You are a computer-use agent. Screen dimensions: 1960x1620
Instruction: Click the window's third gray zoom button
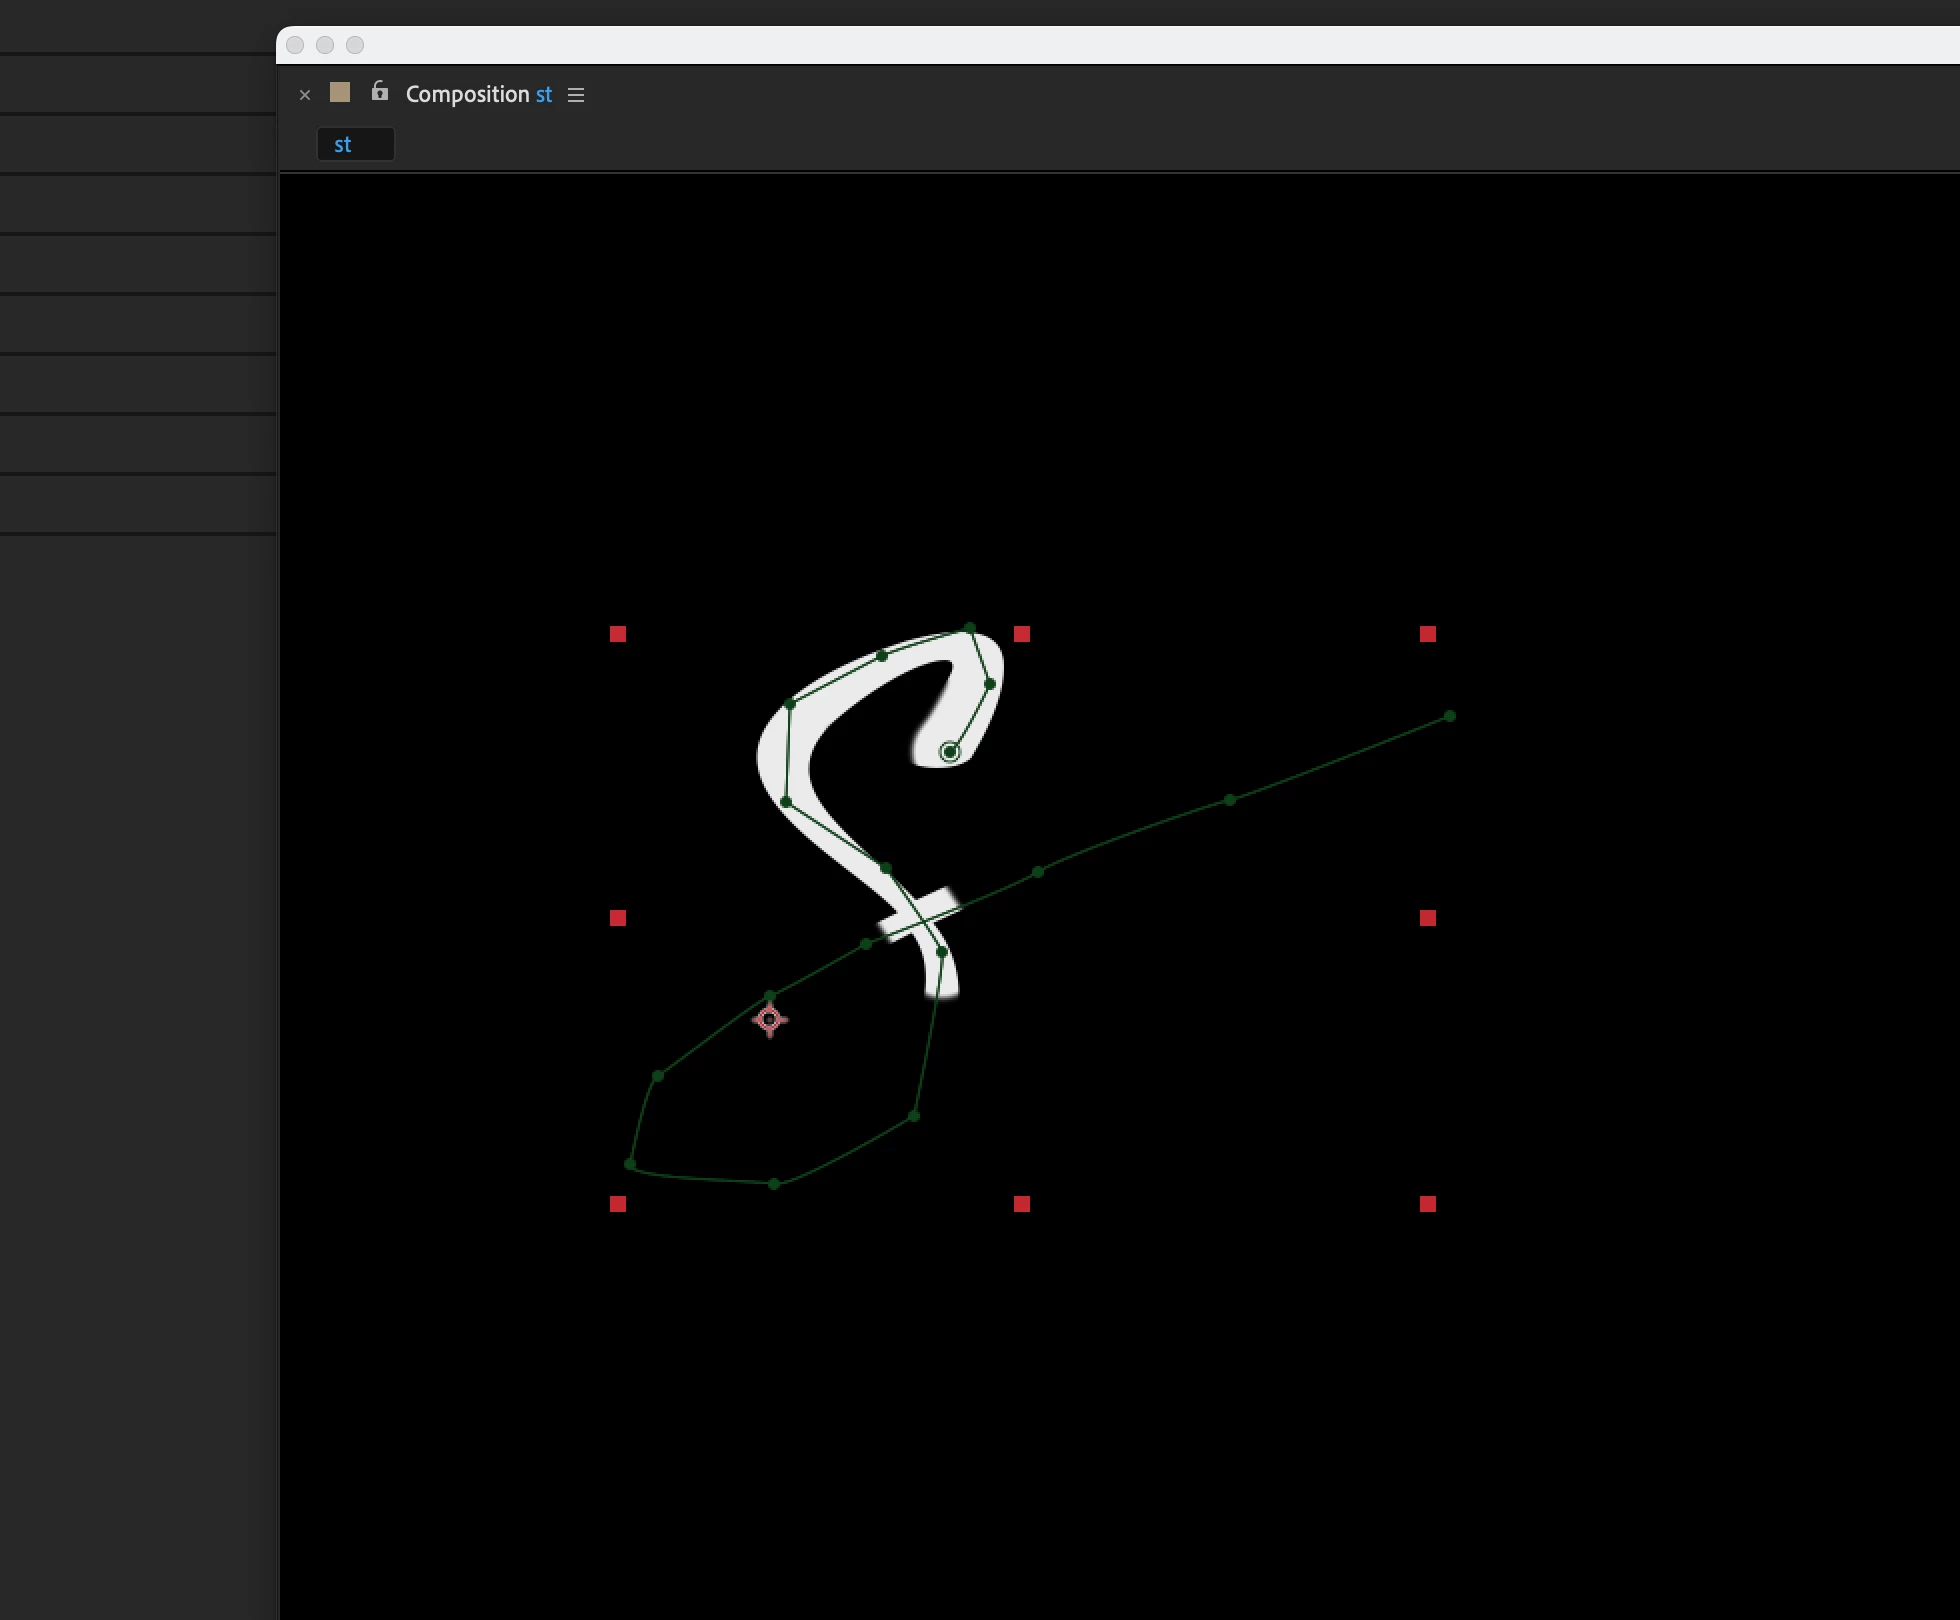(x=355, y=45)
